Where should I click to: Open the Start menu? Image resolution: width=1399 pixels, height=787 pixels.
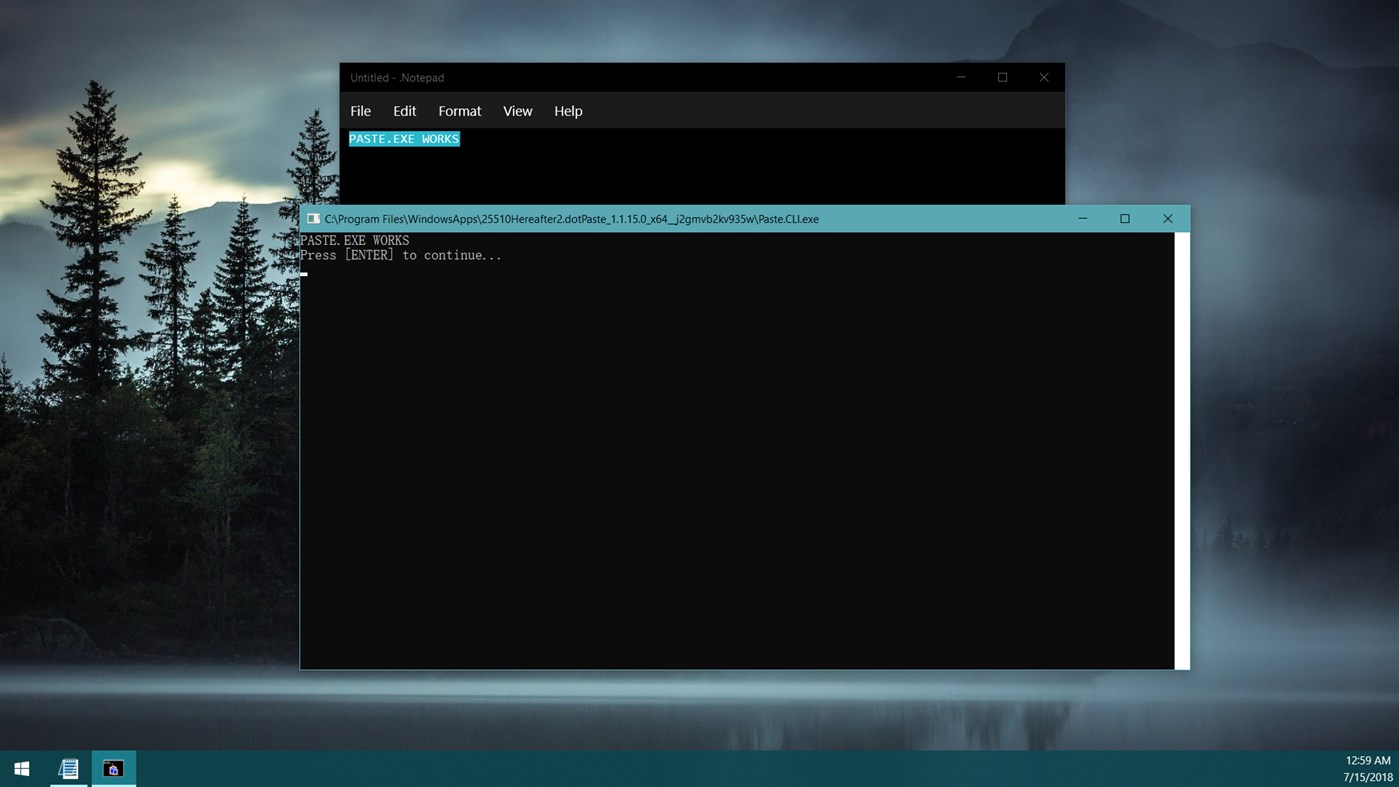pos(20,768)
